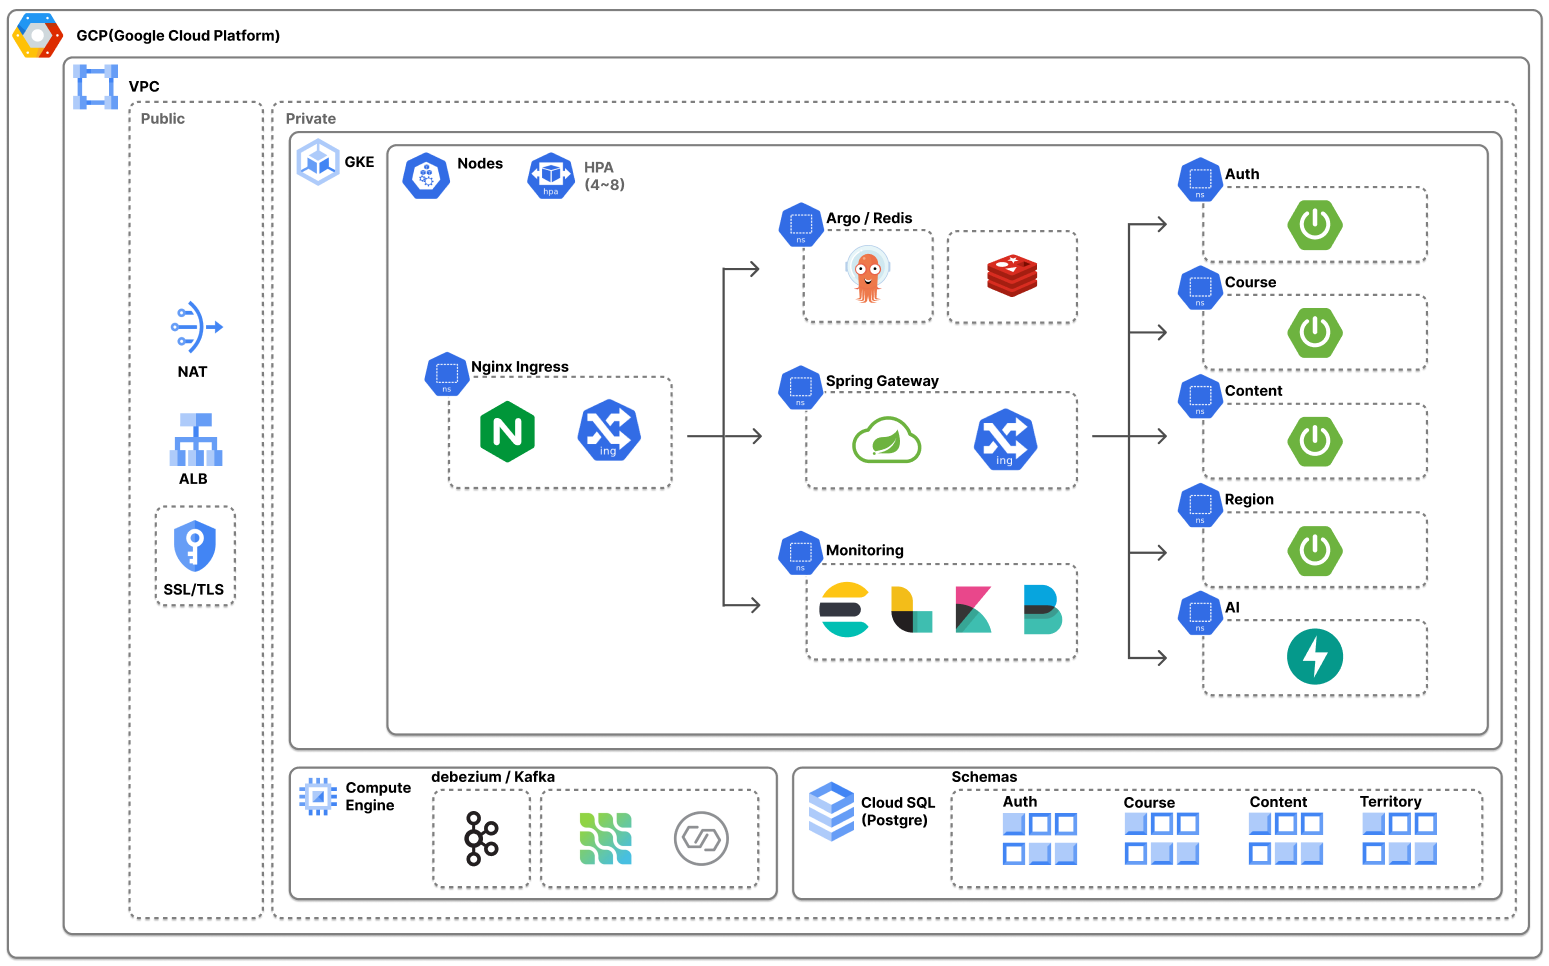This screenshot has width=1549, height=966.
Task: Click the Cloud SQL stacked layers icon
Action: pyautogui.click(x=831, y=811)
